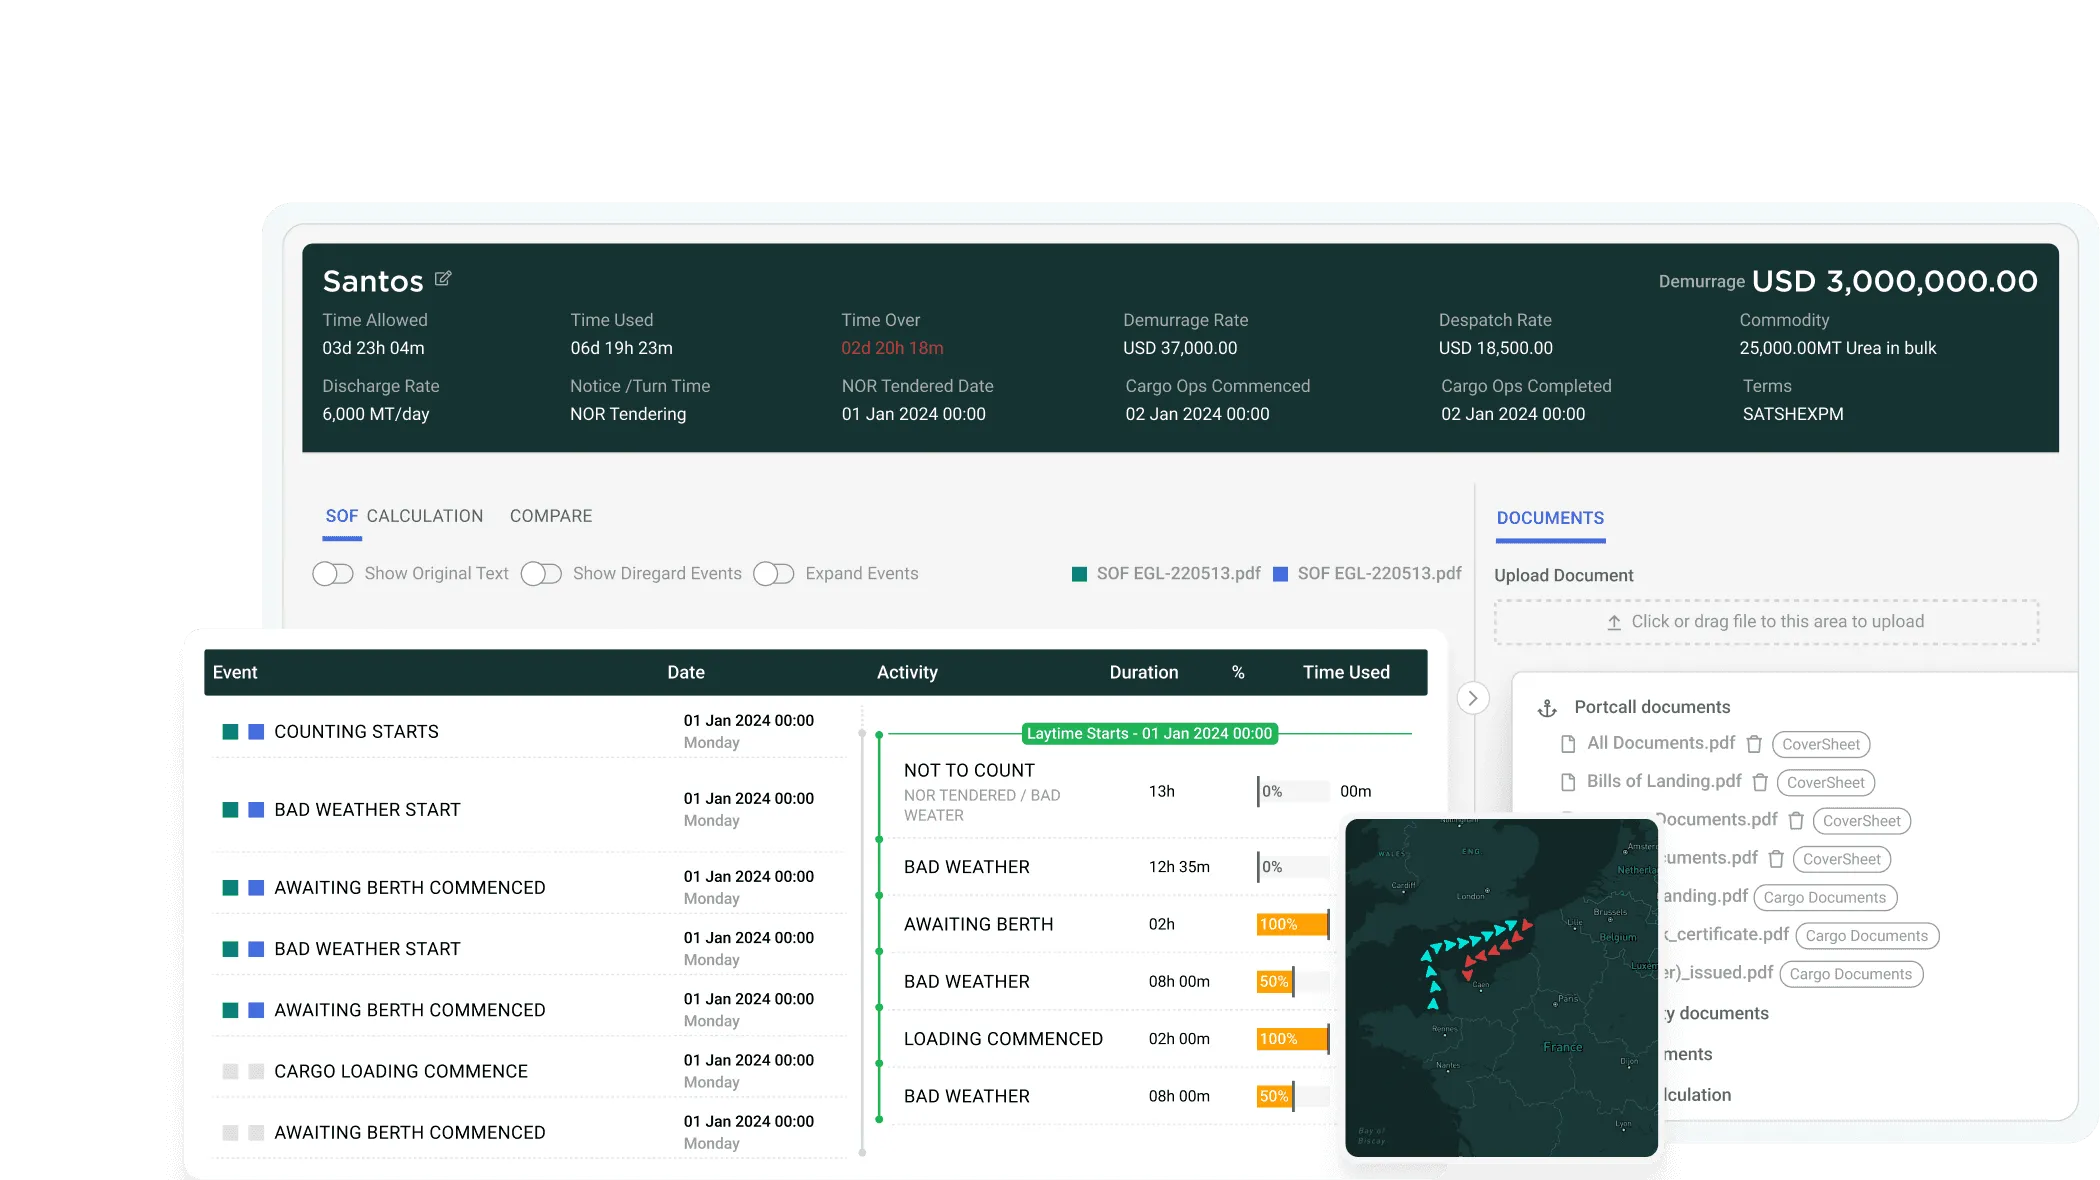Select the blue square for SOF EGL-220513.pdf
Image resolution: width=2100 pixels, height=1180 pixels.
1281,574
